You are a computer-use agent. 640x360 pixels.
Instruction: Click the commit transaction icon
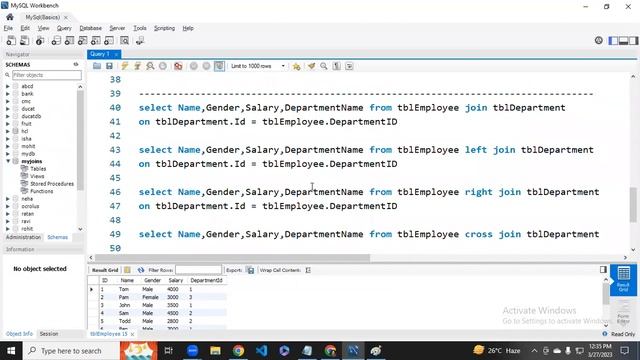click(193, 66)
